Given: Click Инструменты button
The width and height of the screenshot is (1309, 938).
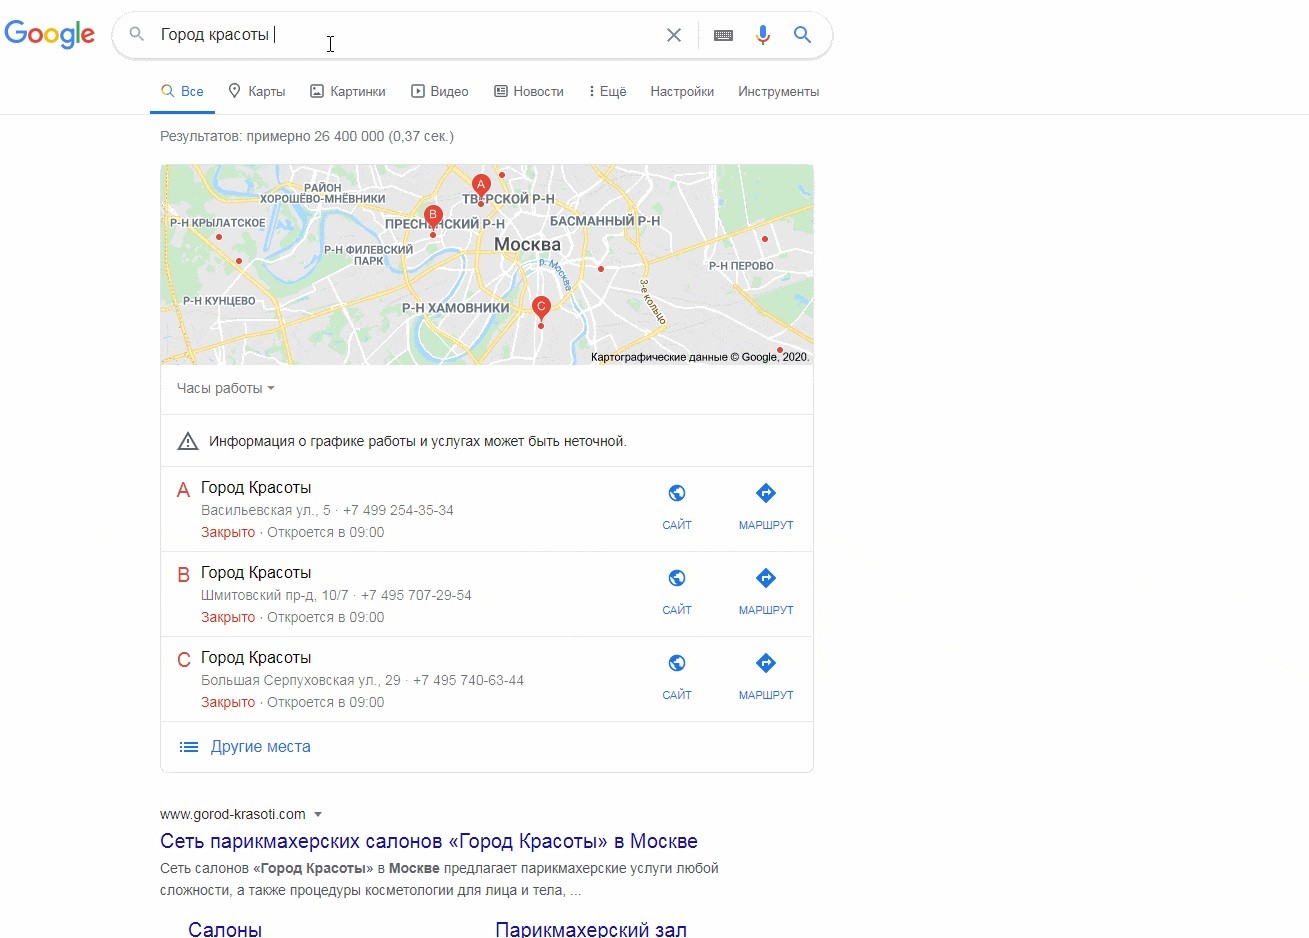Looking at the screenshot, I should pos(778,91).
